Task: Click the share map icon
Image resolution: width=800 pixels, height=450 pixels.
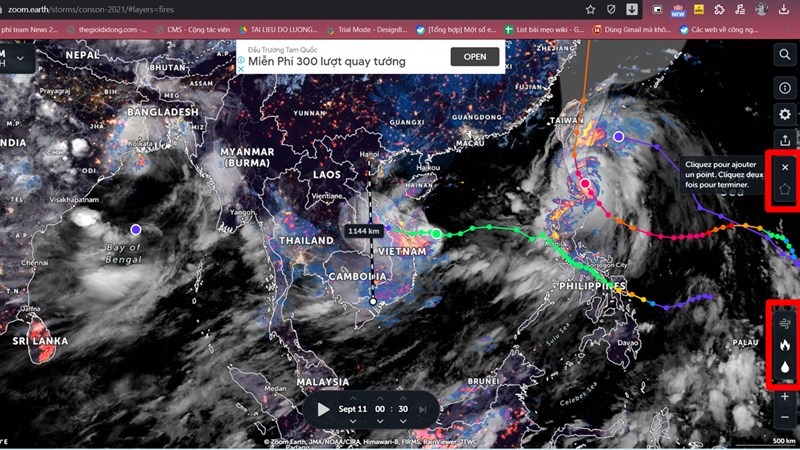Action: [785, 140]
